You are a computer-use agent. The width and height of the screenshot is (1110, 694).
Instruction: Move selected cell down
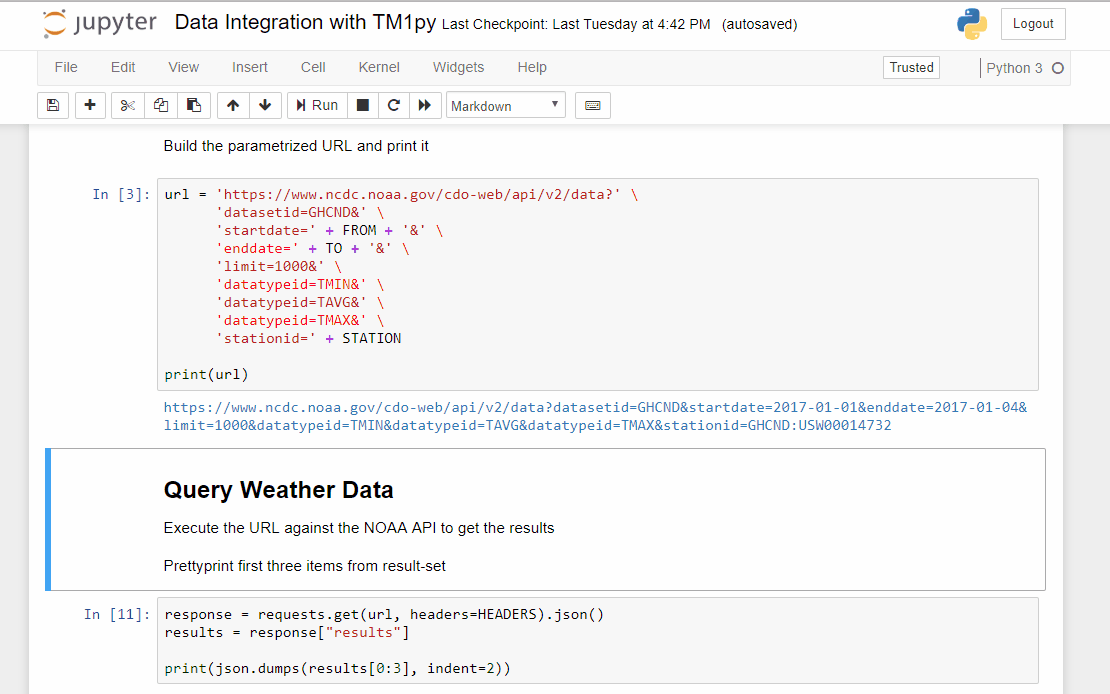click(x=265, y=105)
